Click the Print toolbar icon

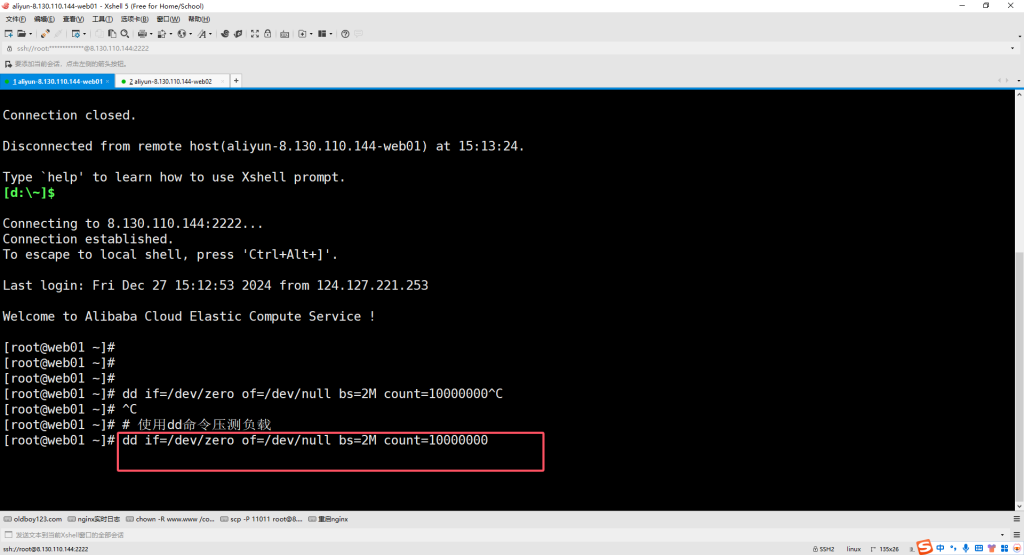(x=142, y=33)
